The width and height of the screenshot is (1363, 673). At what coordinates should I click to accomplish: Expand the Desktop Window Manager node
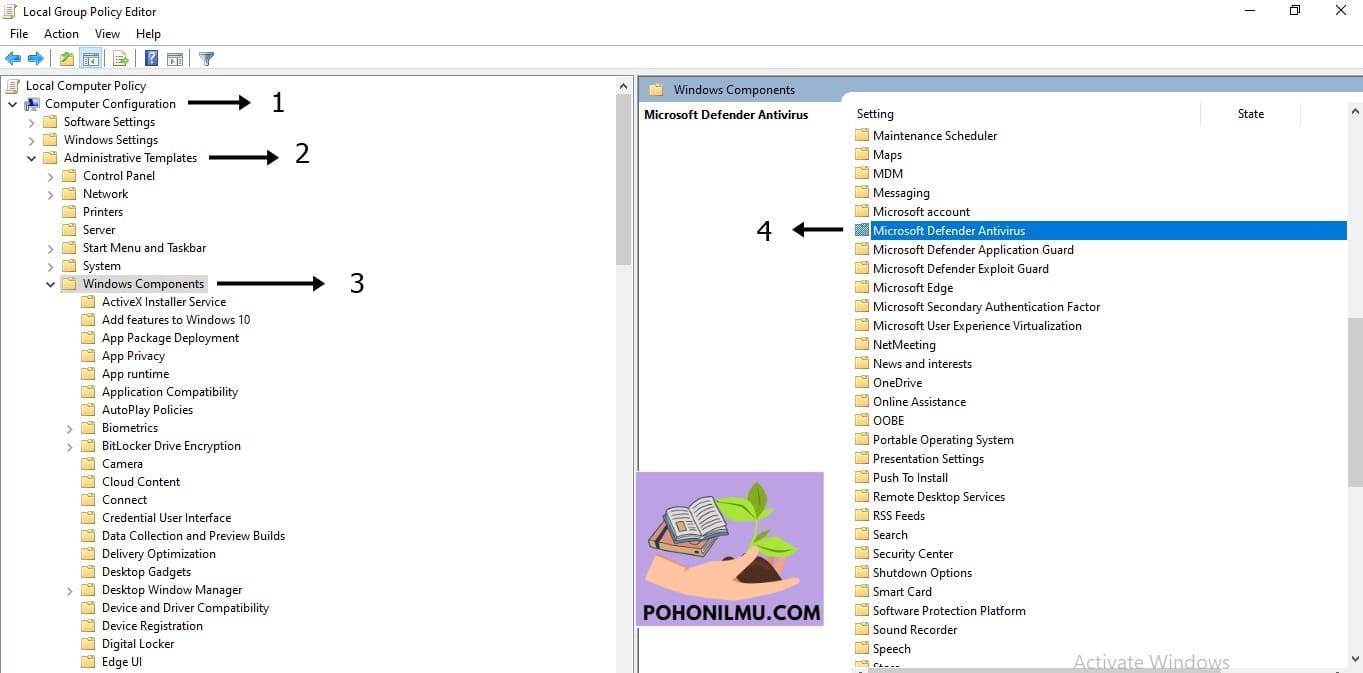(x=70, y=591)
